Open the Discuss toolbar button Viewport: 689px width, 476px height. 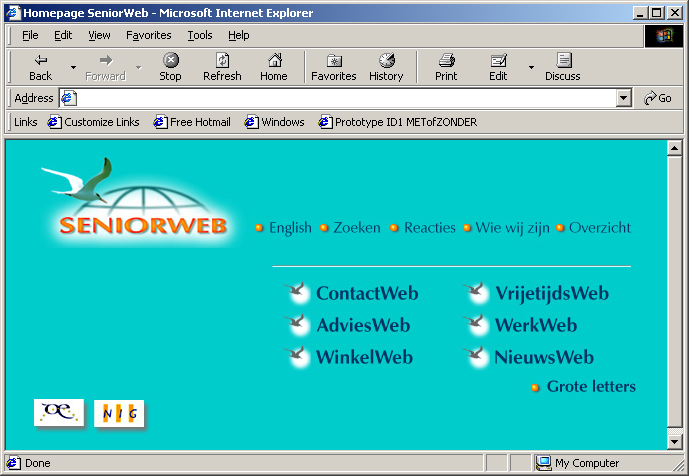(563, 67)
